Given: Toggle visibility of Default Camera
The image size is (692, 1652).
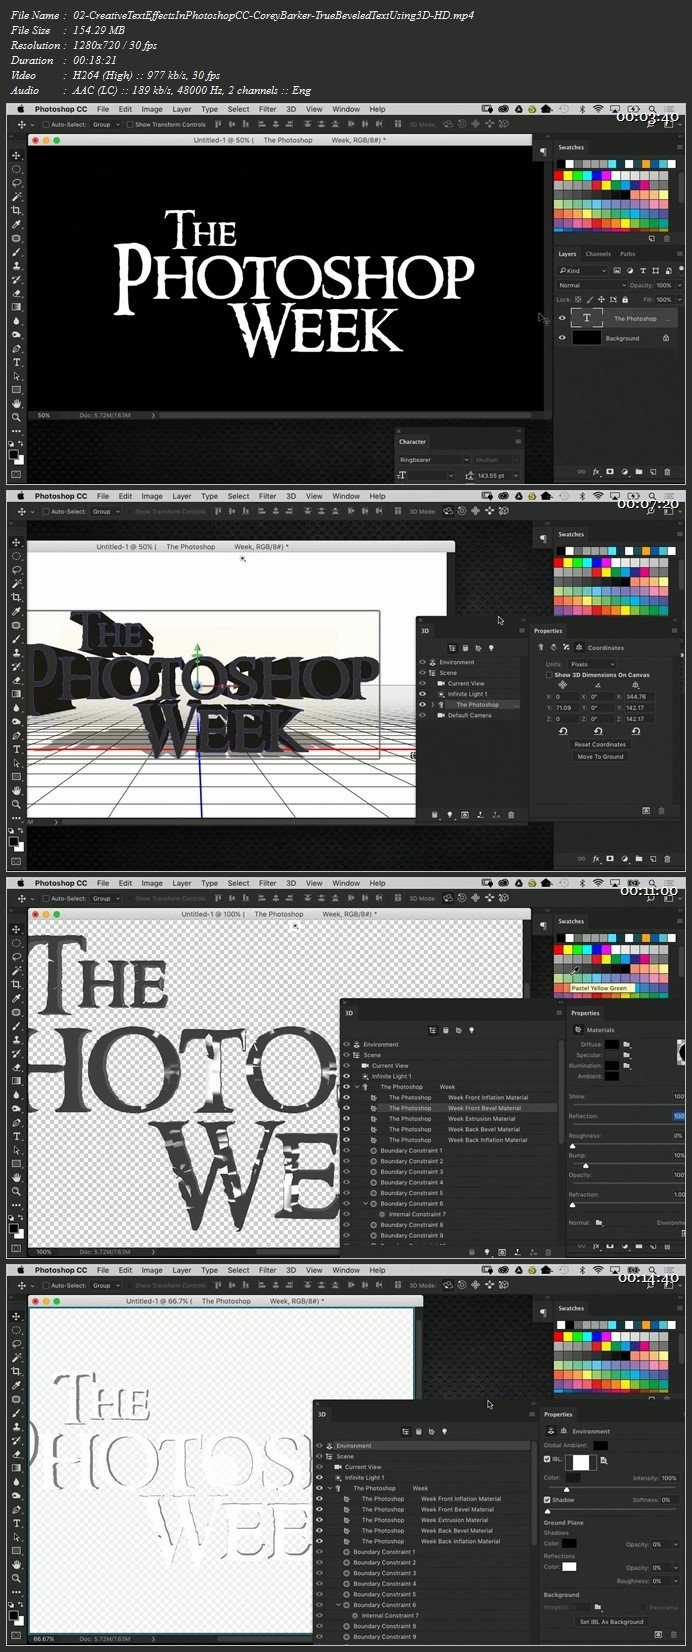Looking at the screenshot, I should (422, 715).
